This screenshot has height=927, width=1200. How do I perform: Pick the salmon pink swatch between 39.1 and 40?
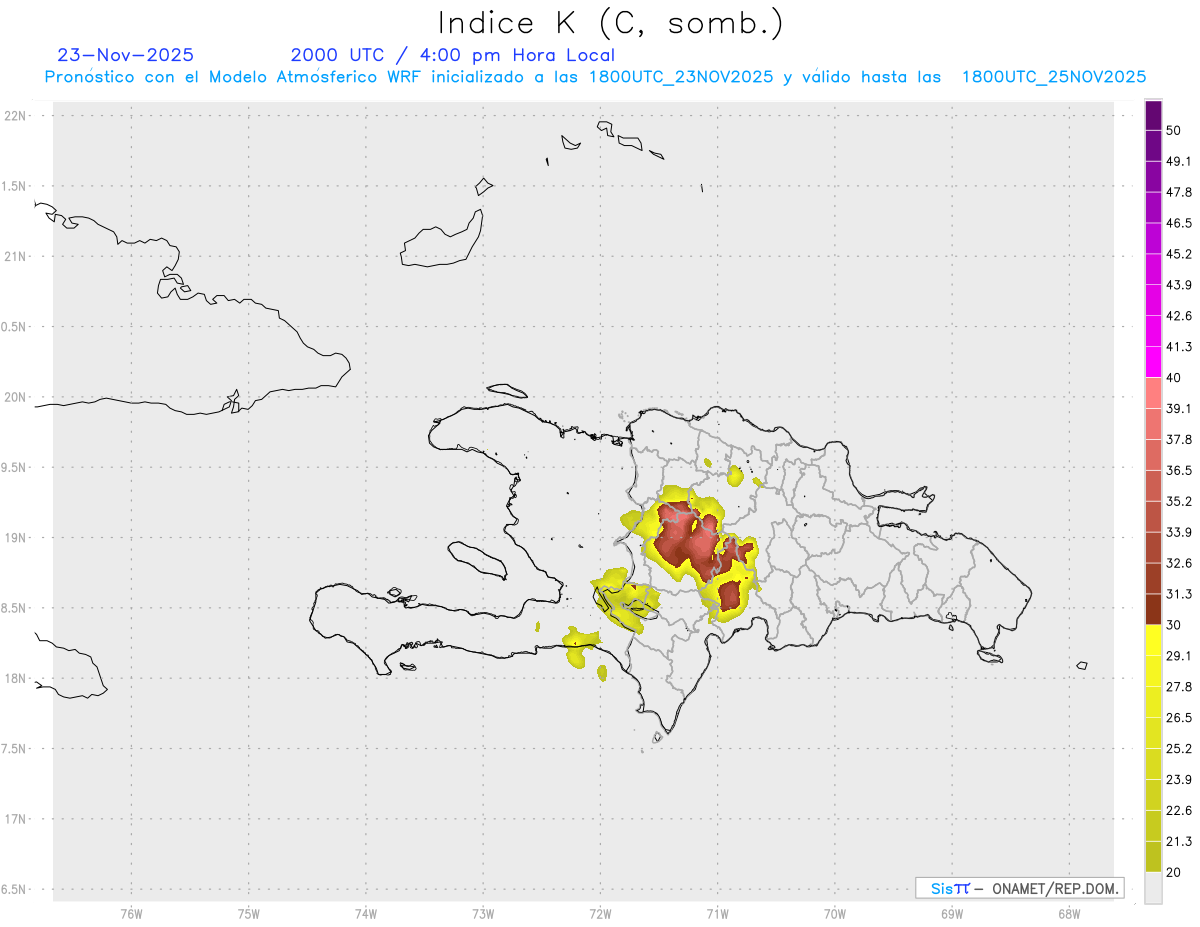pyautogui.click(x=1153, y=393)
